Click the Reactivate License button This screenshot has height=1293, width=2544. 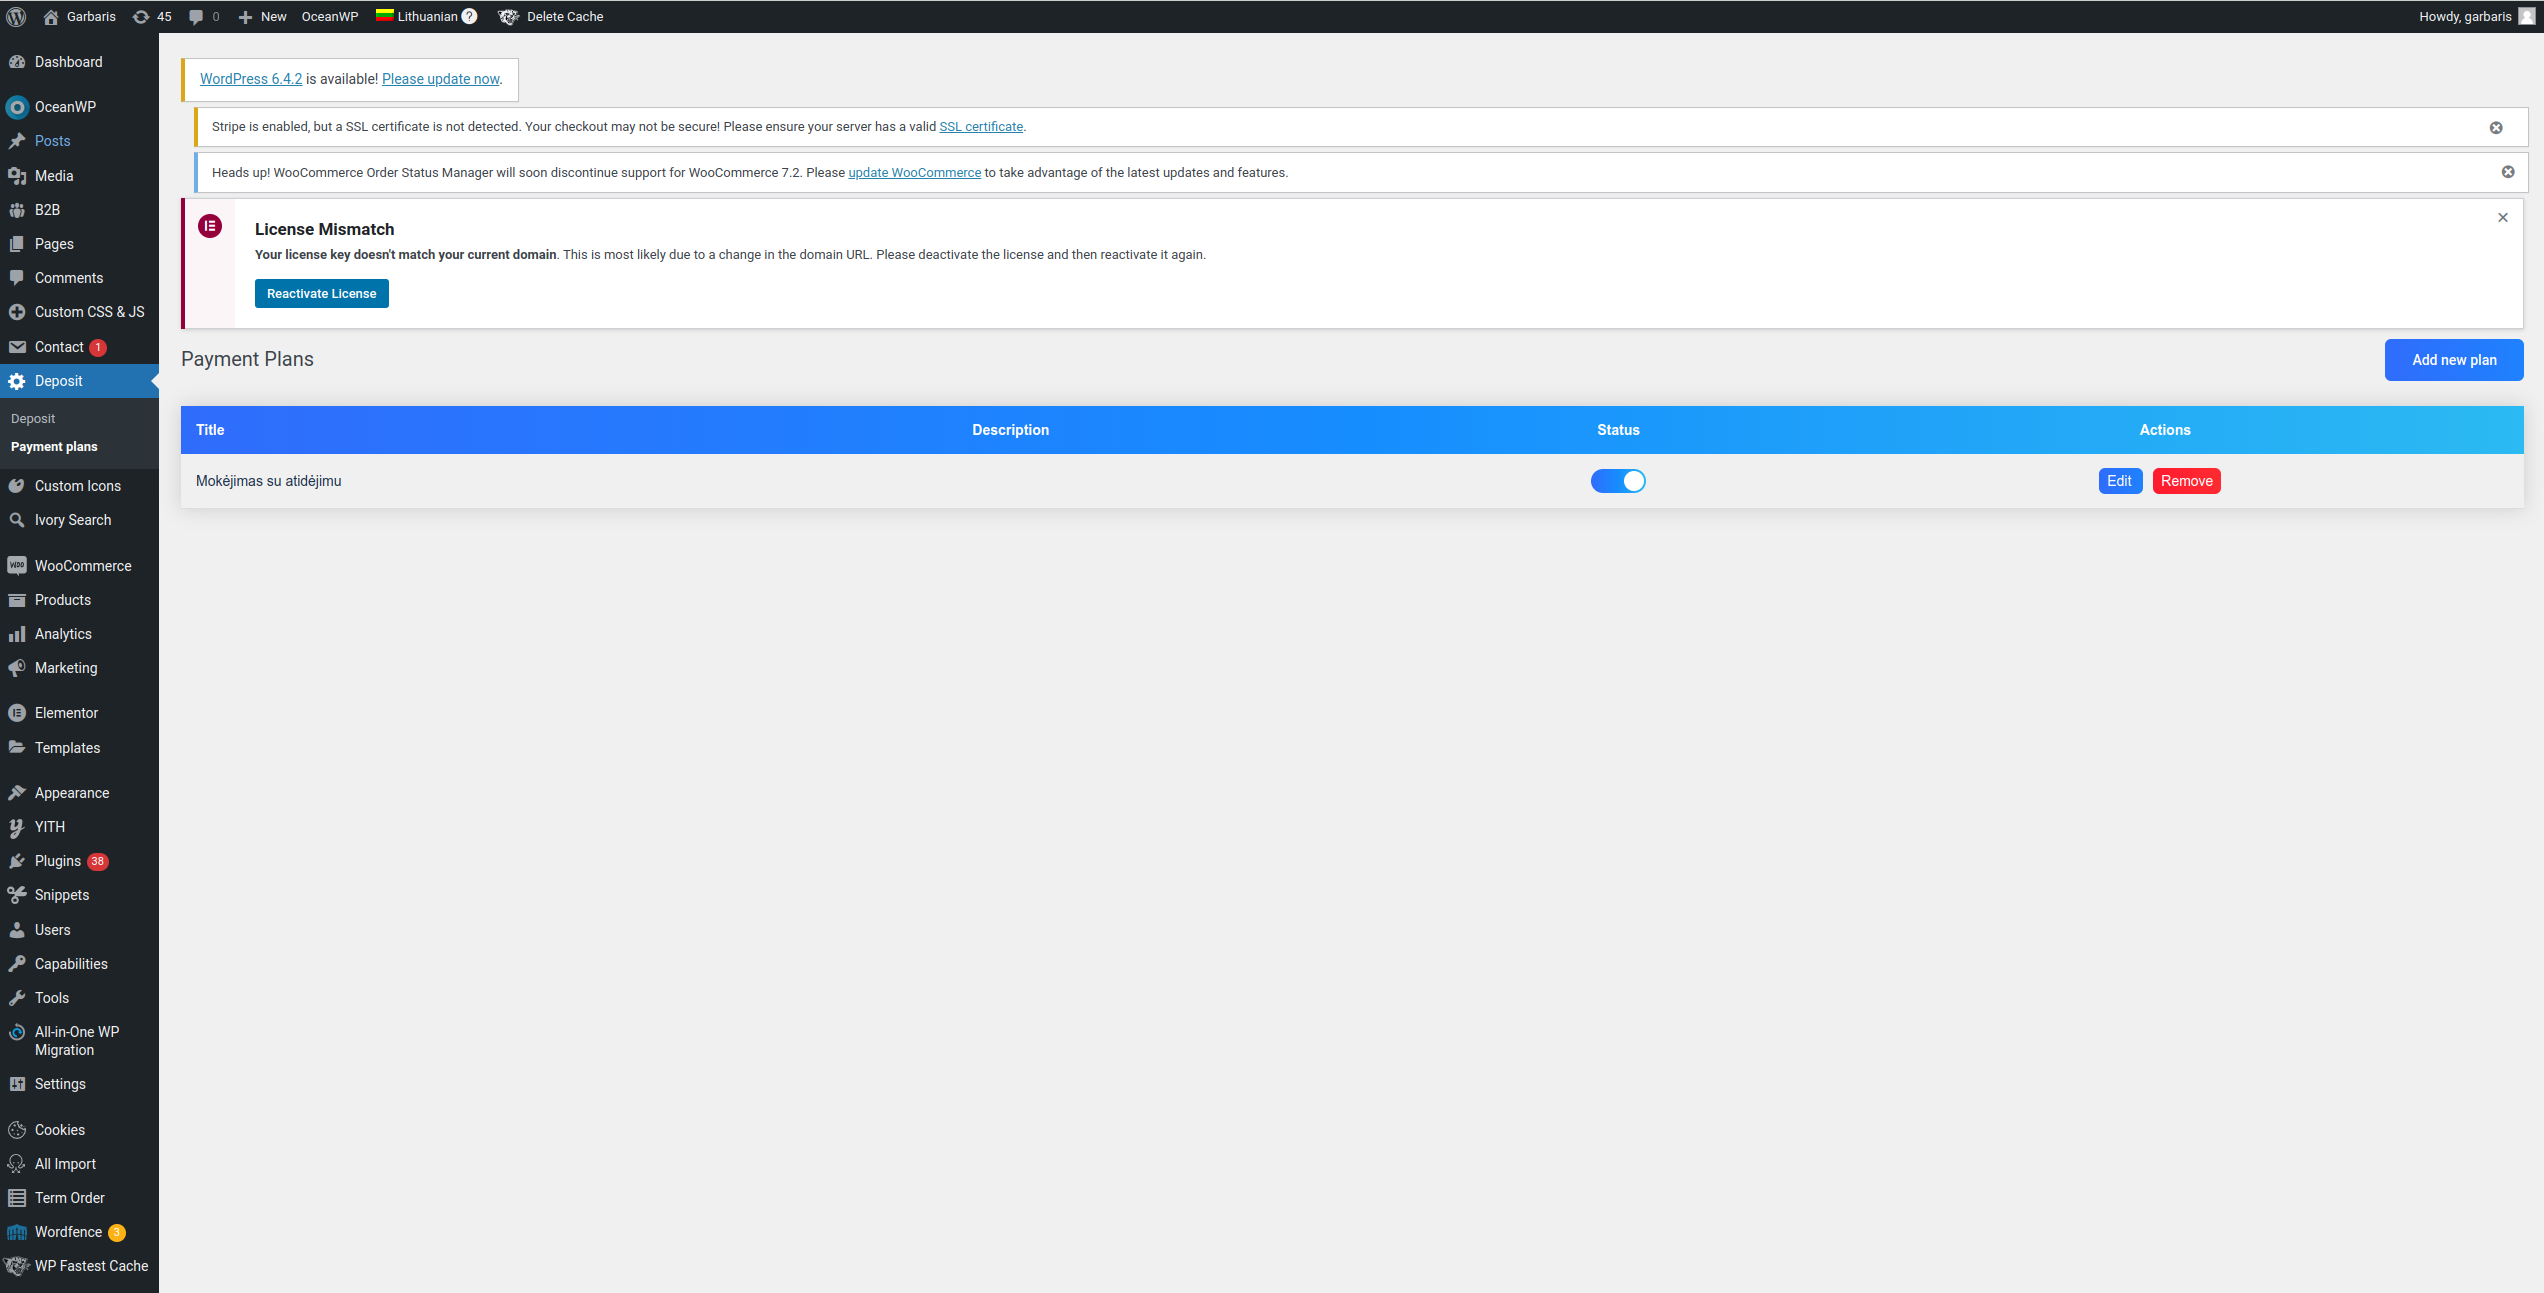coord(322,293)
